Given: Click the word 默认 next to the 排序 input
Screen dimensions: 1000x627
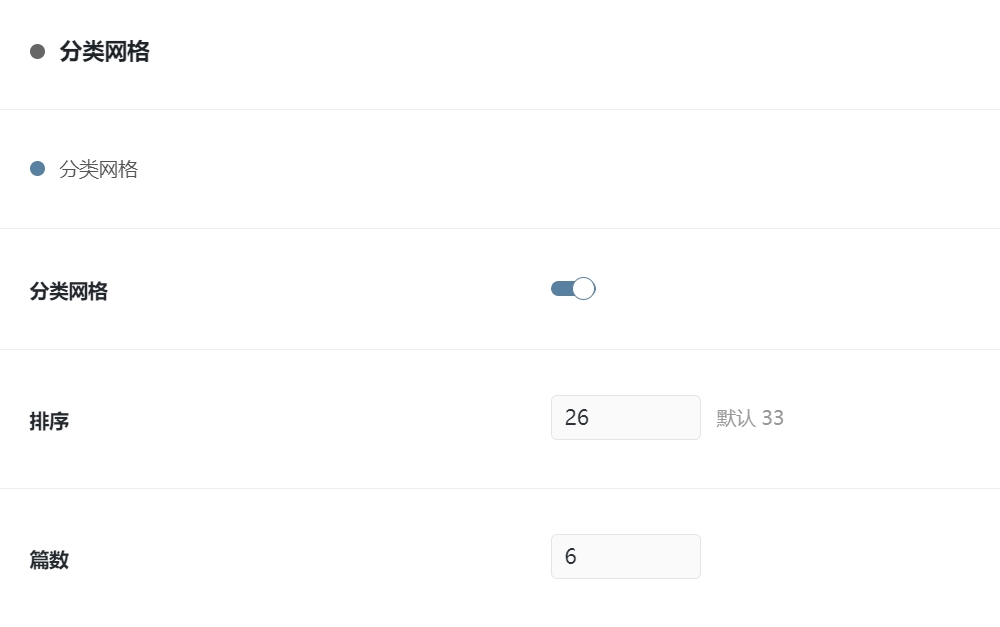Looking at the screenshot, I should (x=735, y=418).
